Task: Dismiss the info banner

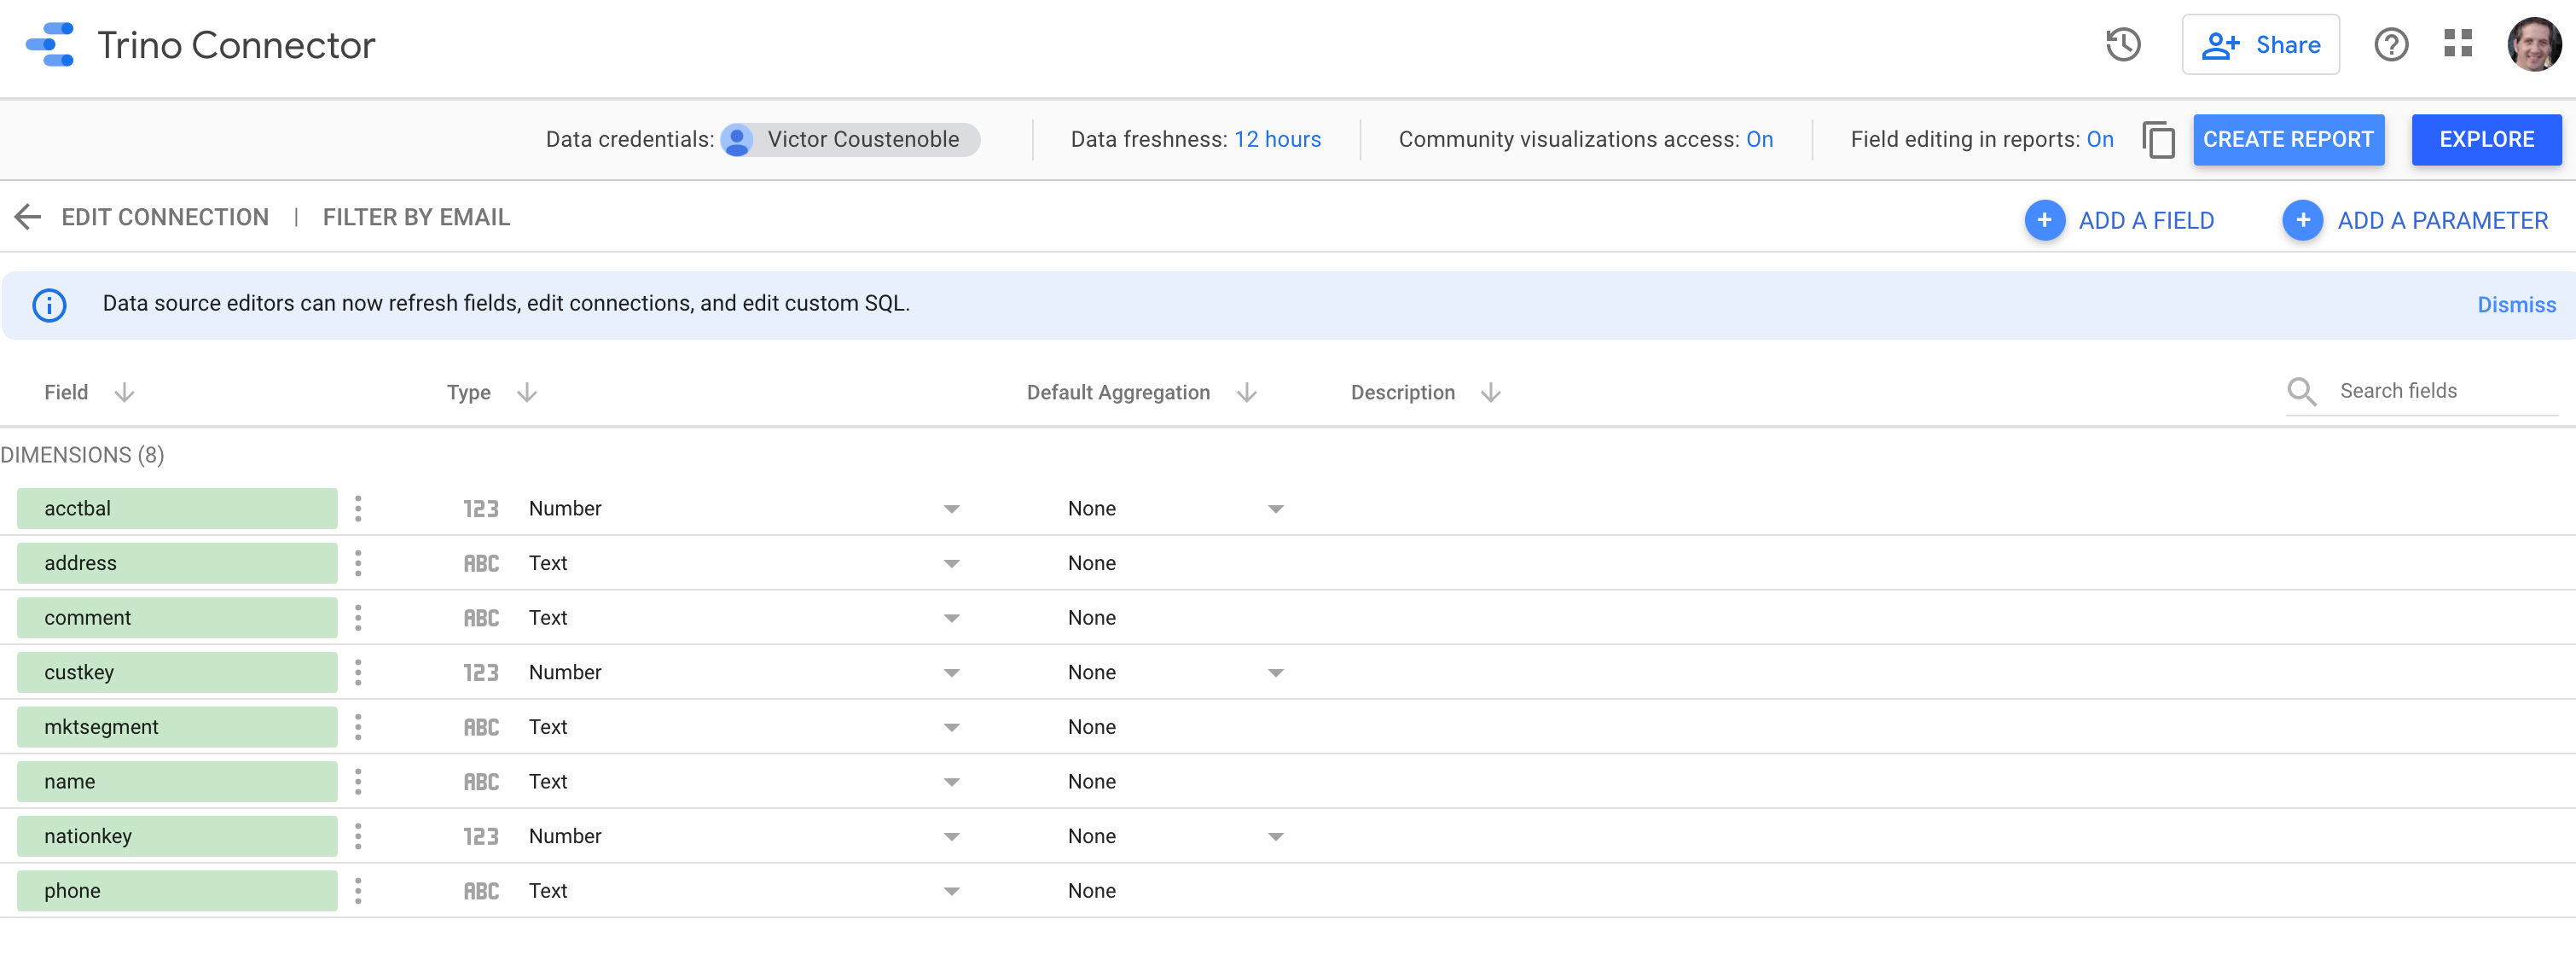Action: 2515,305
